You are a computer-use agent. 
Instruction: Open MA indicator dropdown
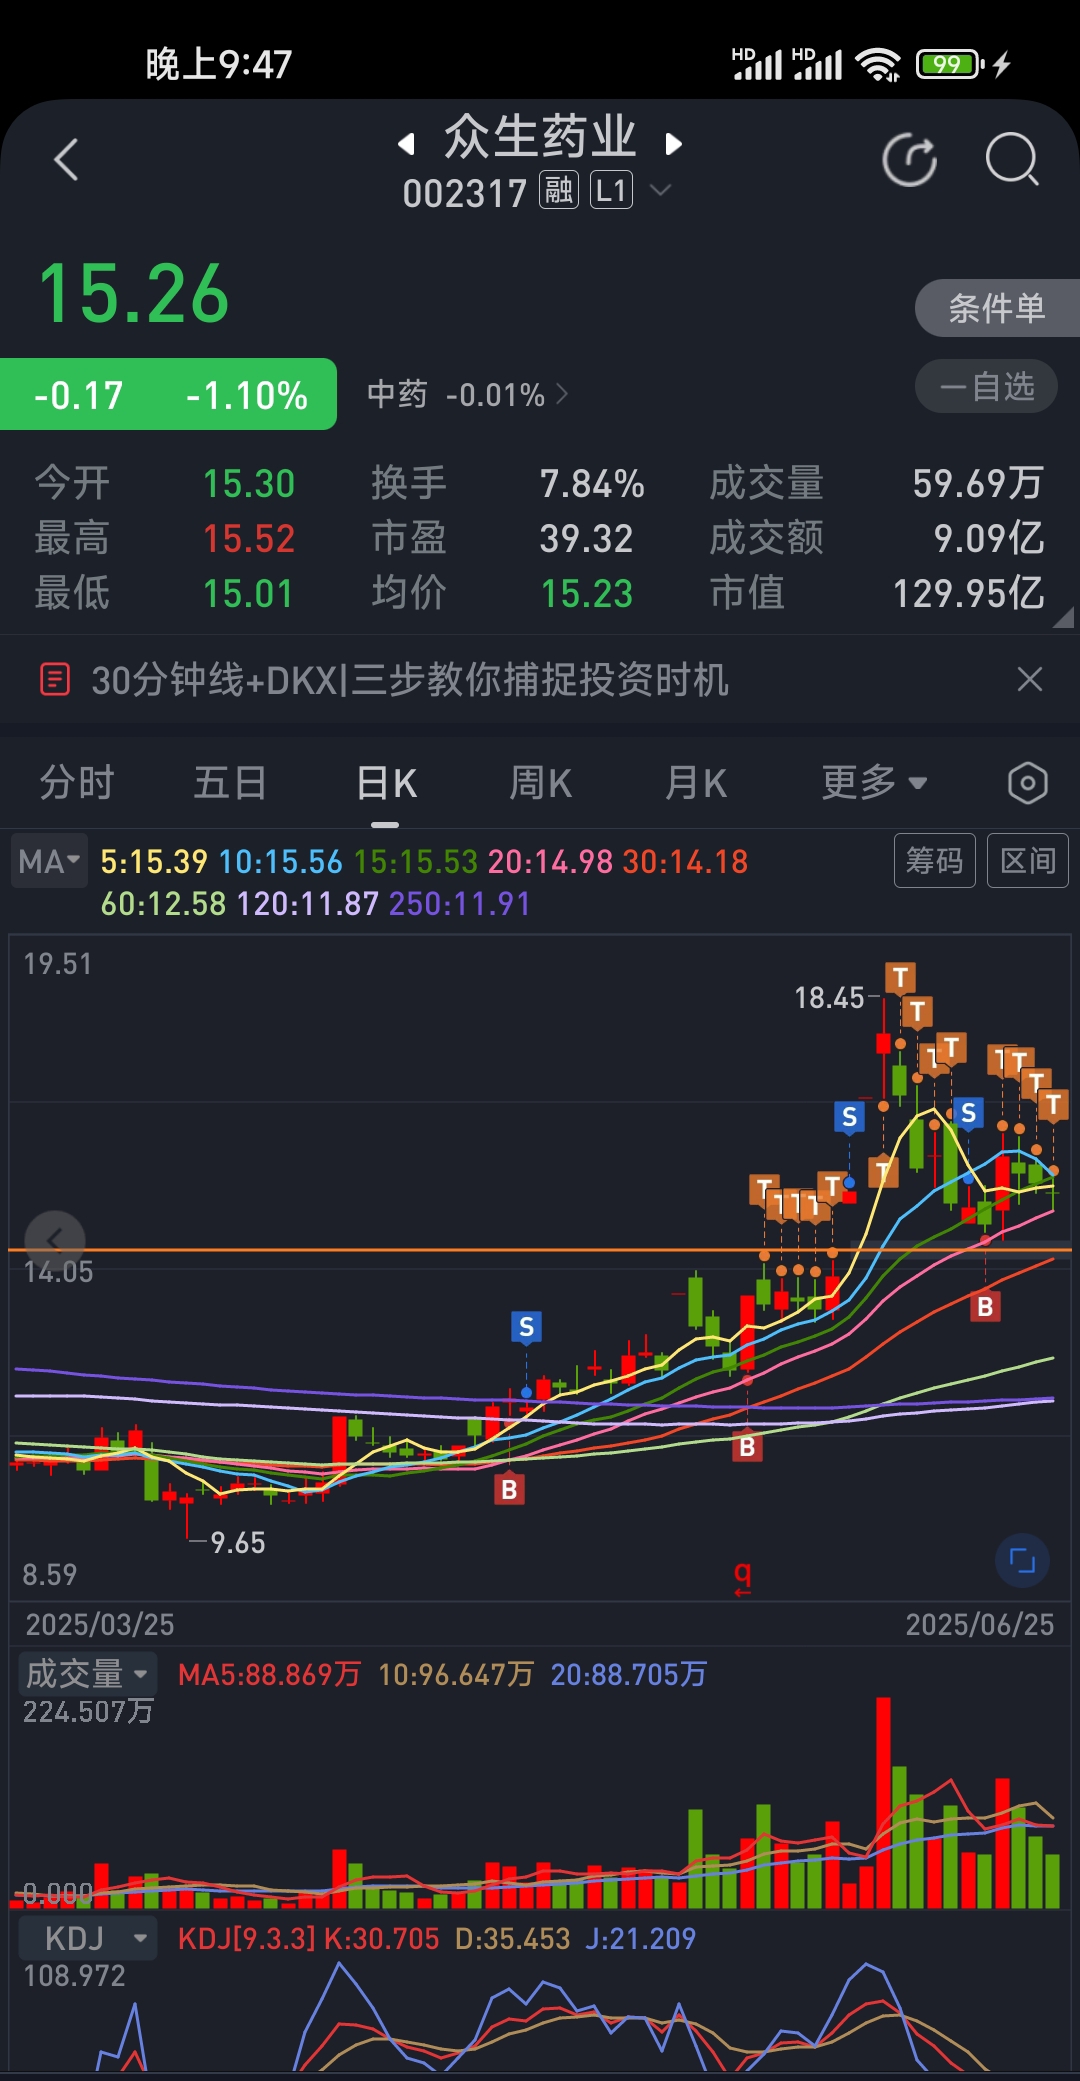(x=49, y=861)
